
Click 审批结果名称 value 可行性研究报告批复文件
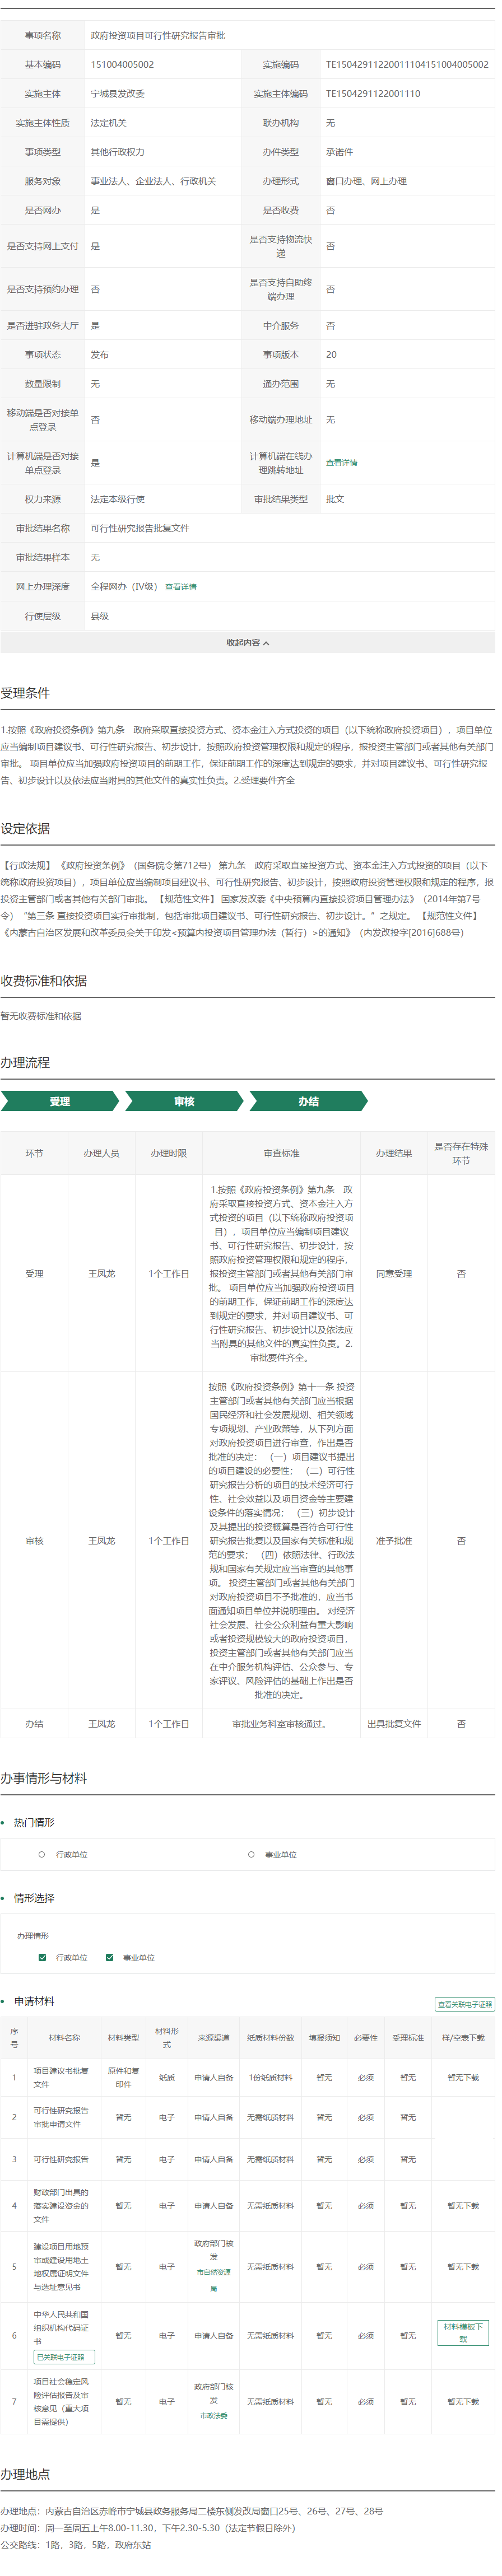click(x=140, y=528)
